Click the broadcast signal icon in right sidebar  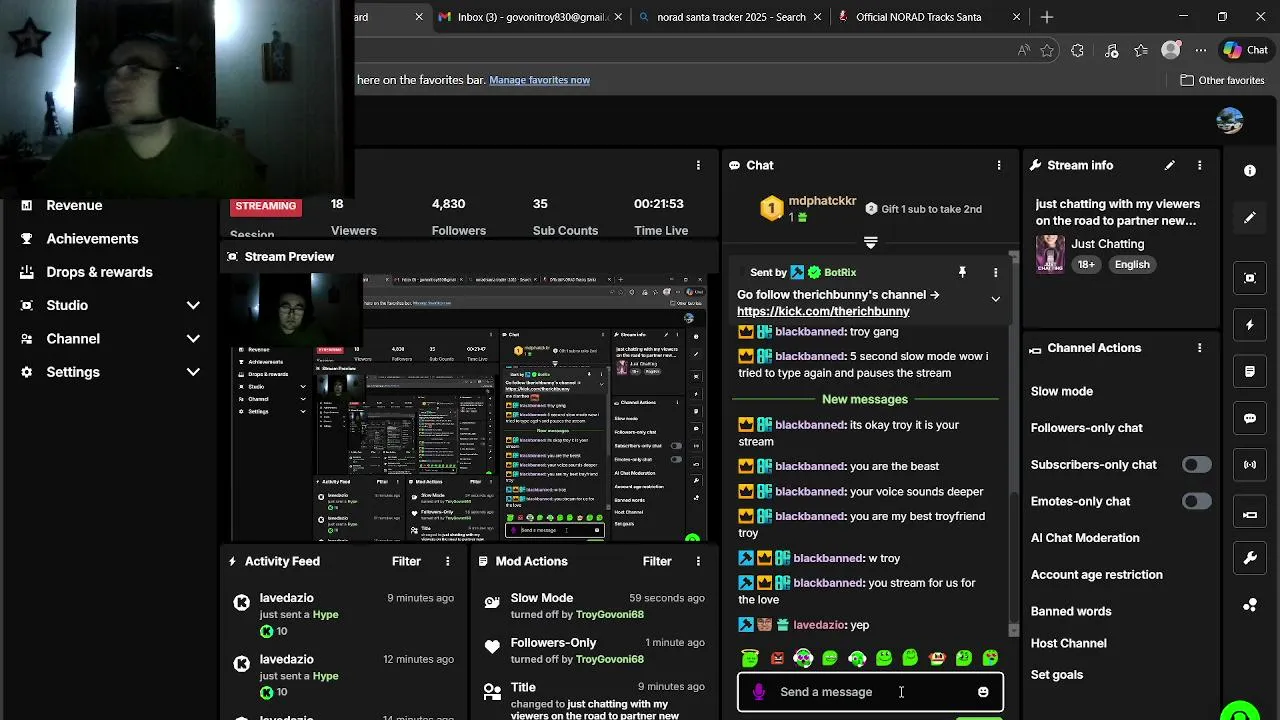pyautogui.click(x=1250, y=465)
